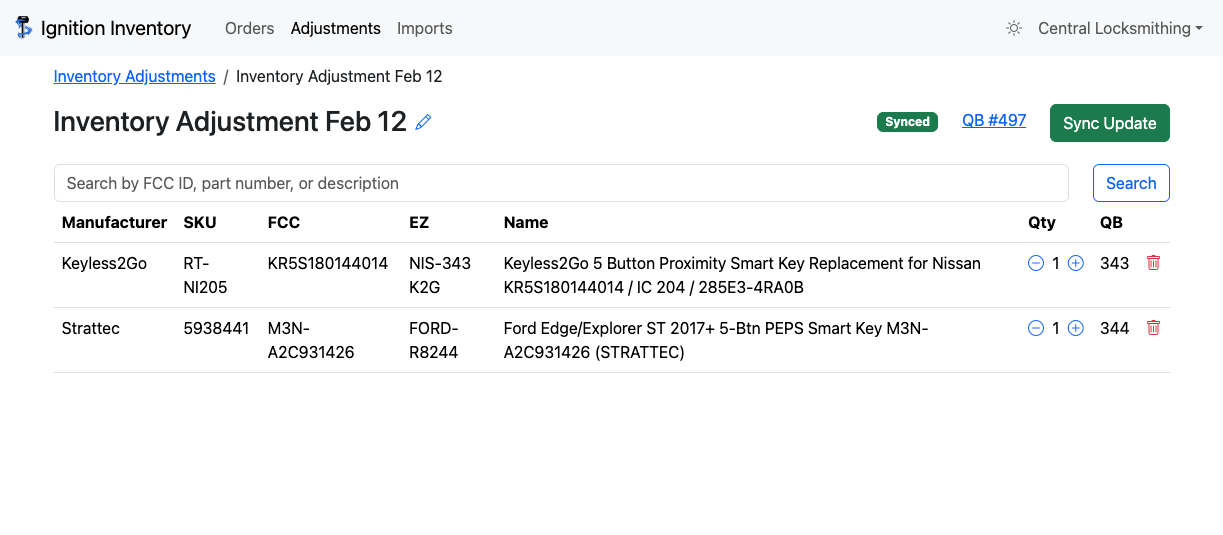Delete the Strattec item with trash icon

[x=1153, y=328]
